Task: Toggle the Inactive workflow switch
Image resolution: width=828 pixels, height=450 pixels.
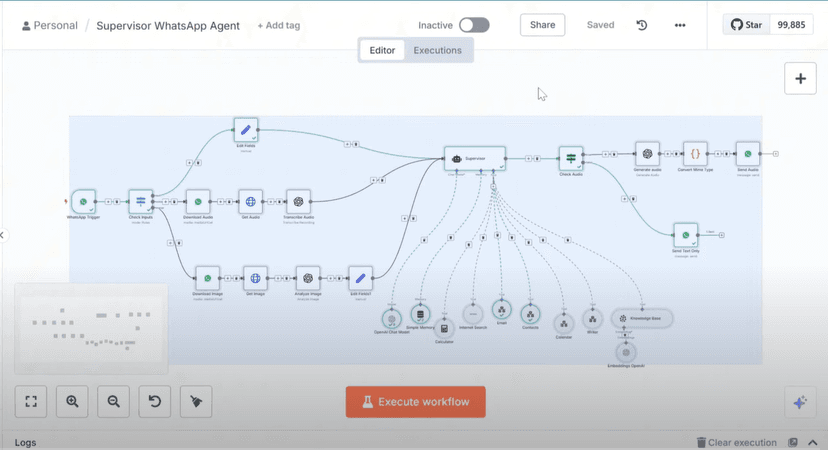Action: [x=474, y=25]
